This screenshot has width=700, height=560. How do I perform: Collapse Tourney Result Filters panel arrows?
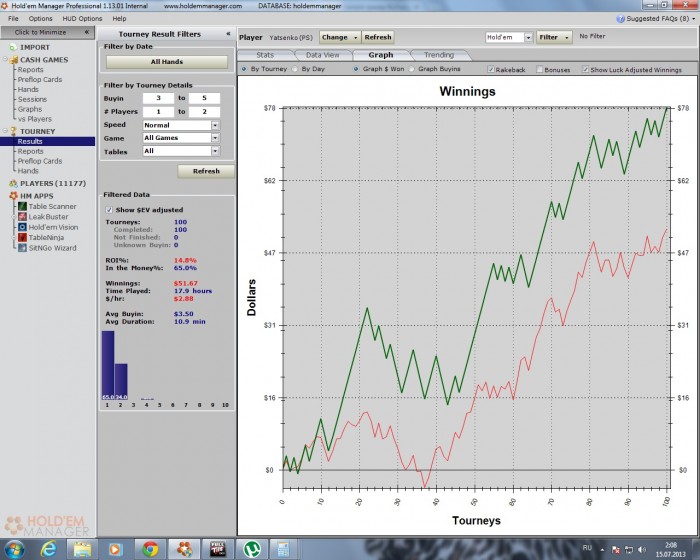[228, 33]
